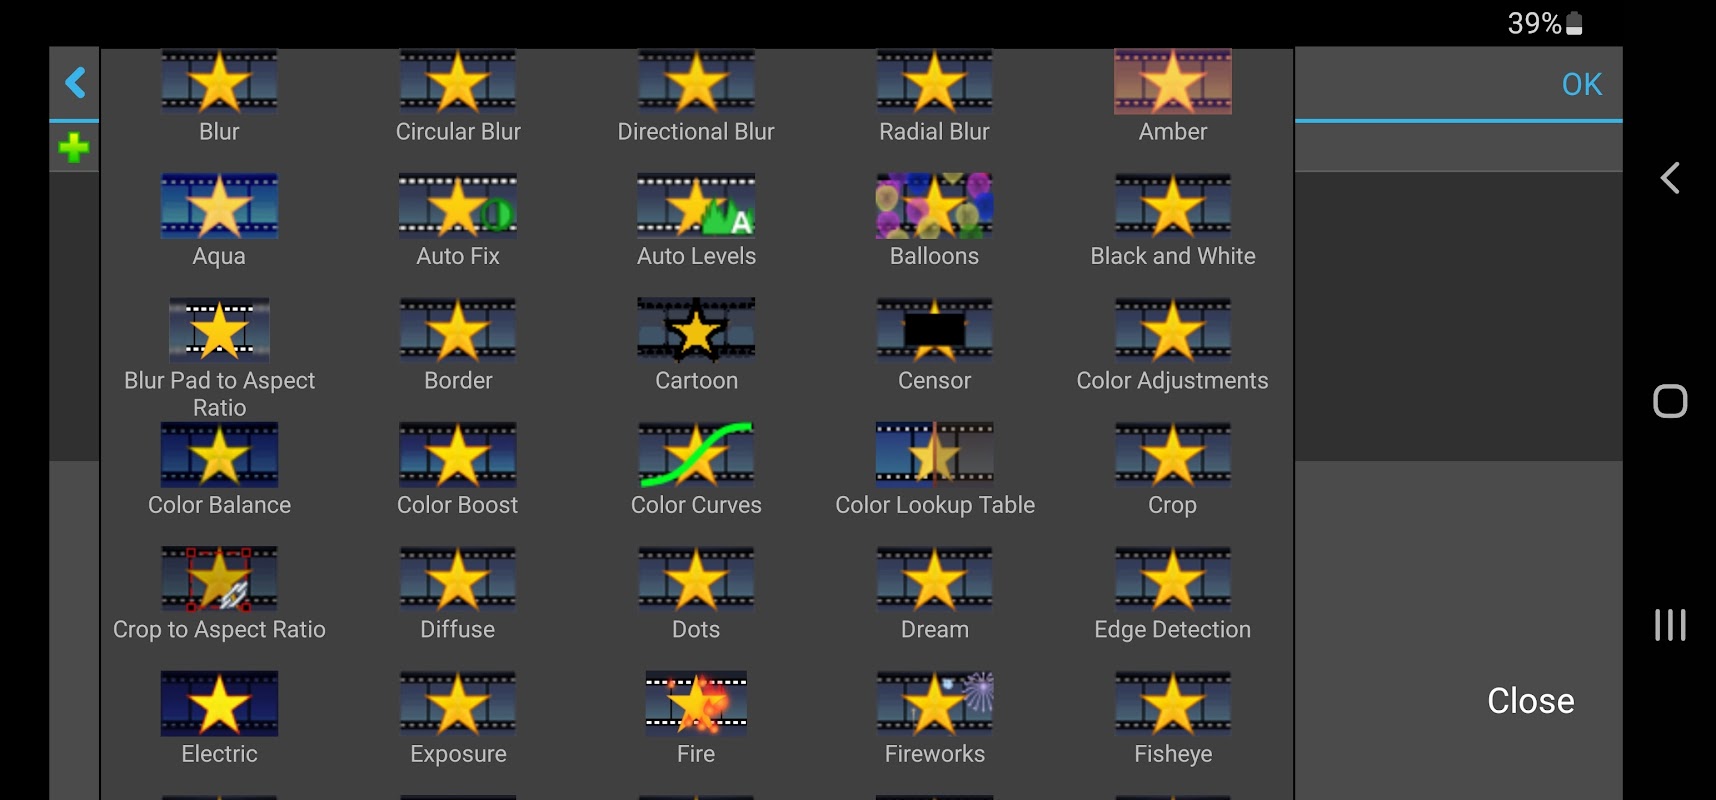The height and width of the screenshot is (800, 1716).
Task: Click the blue back arrow
Action: click(x=74, y=82)
